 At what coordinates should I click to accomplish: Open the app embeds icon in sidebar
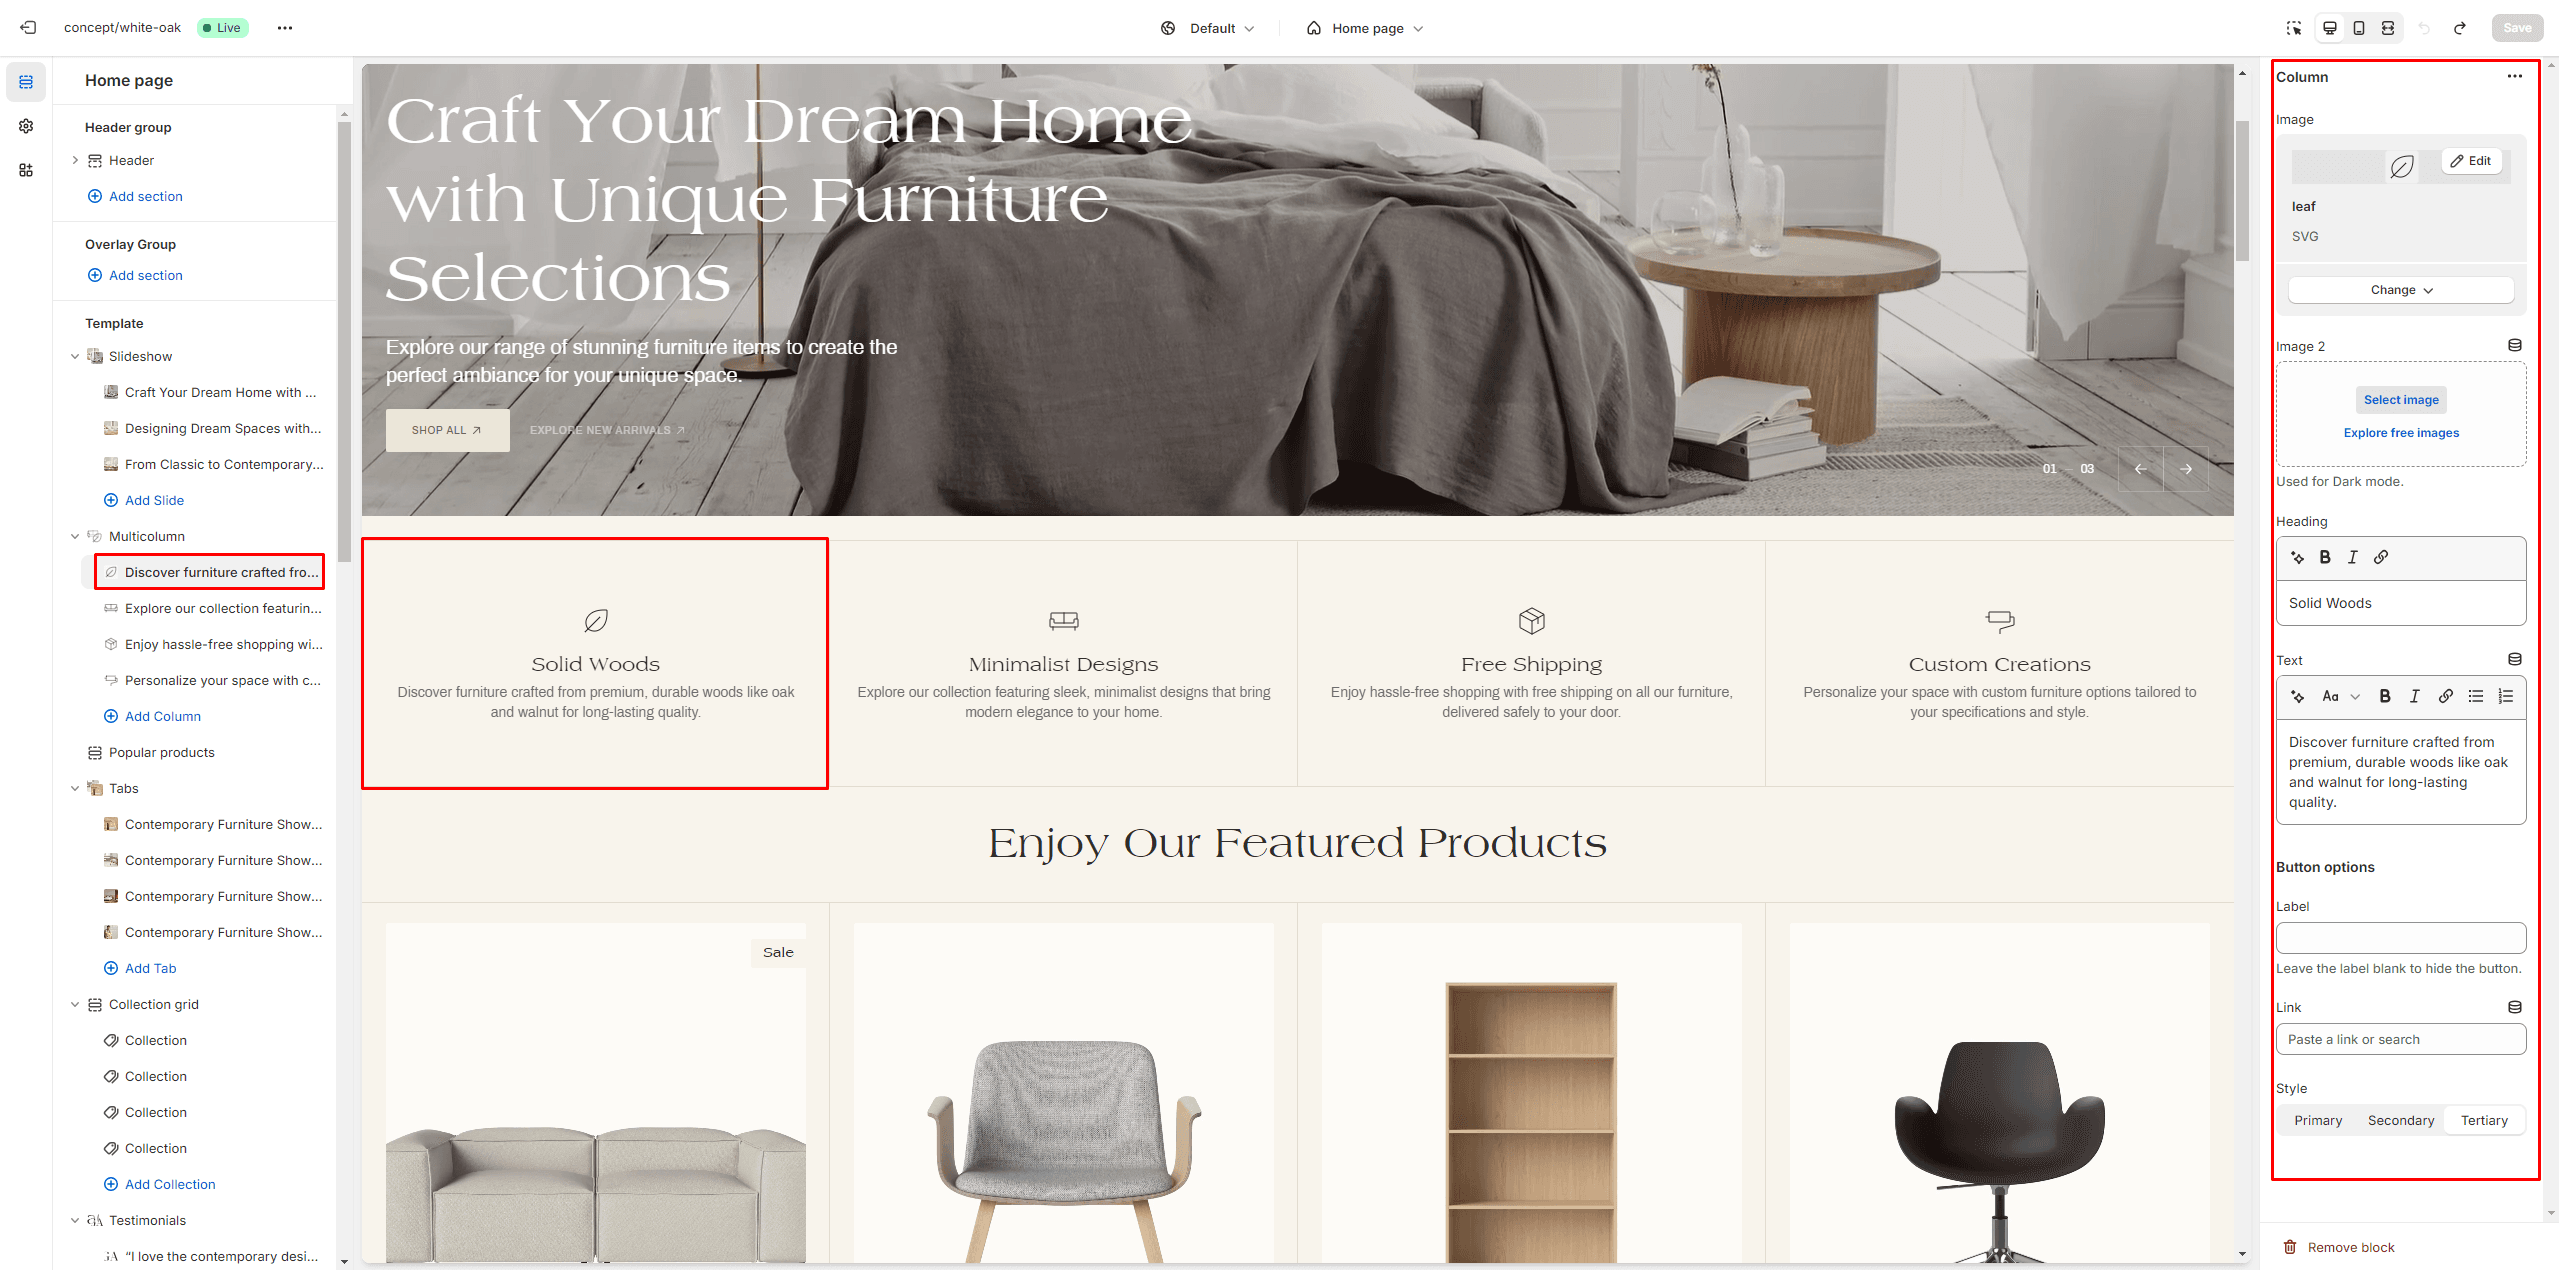[26, 170]
